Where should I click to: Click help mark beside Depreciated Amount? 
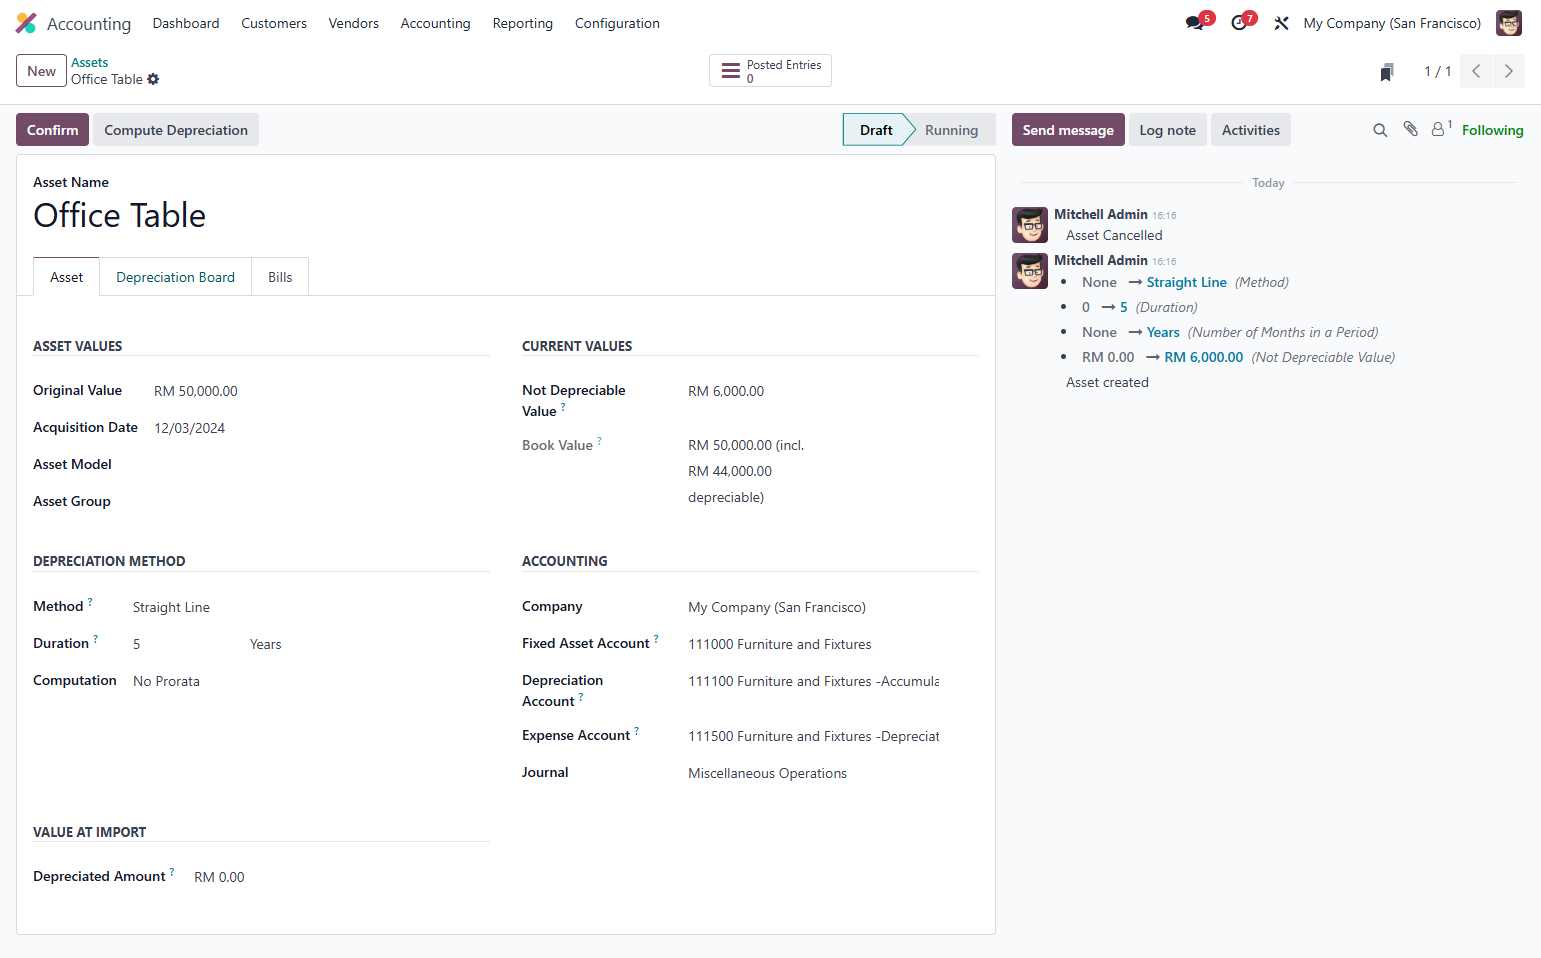(x=172, y=872)
